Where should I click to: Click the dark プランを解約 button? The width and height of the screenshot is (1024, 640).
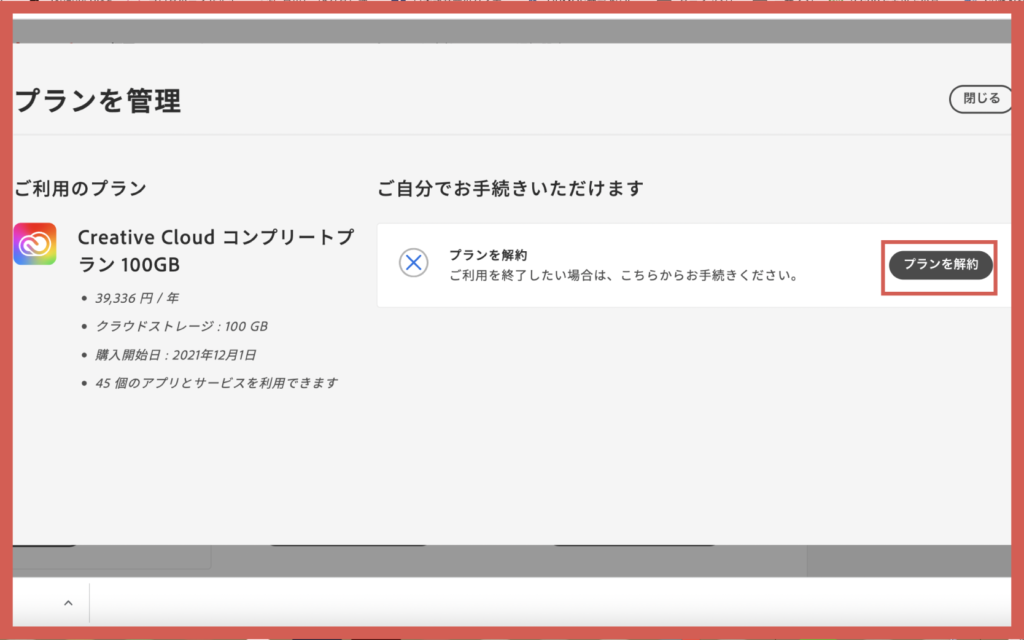(x=940, y=264)
